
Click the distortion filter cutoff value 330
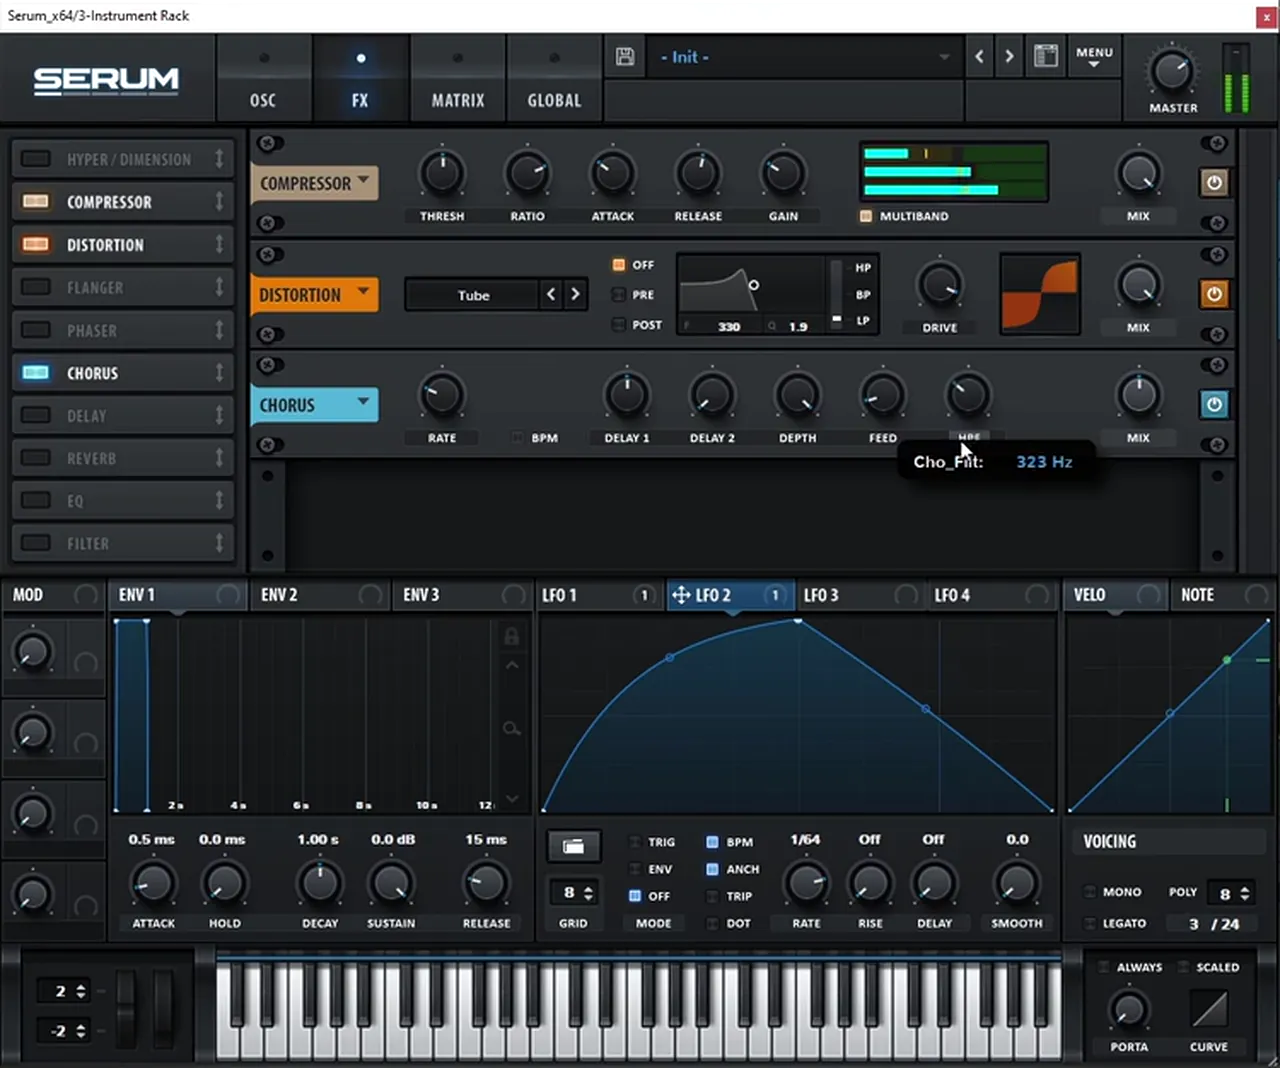point(729,327)
